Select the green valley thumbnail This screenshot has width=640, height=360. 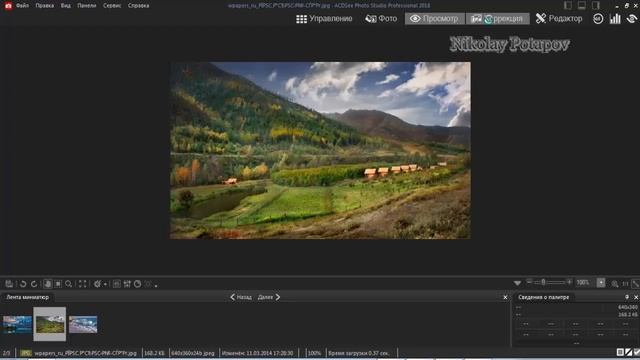pos(49,324)
